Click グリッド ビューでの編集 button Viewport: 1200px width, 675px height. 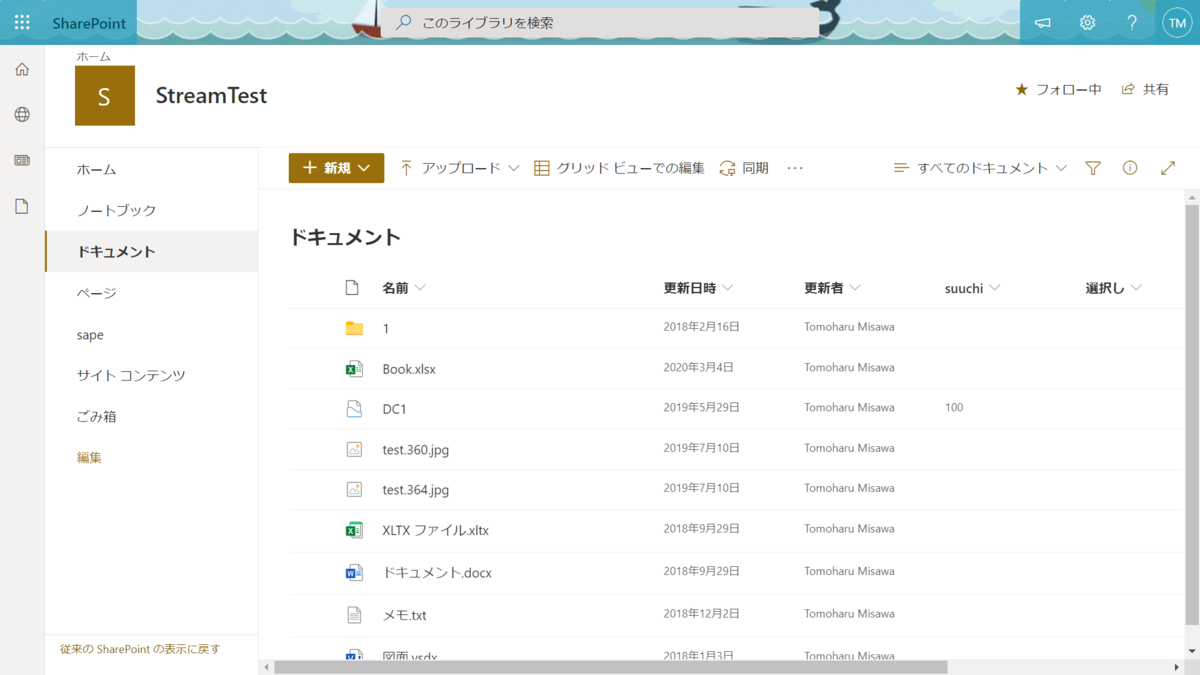click(x=619, y=168)
